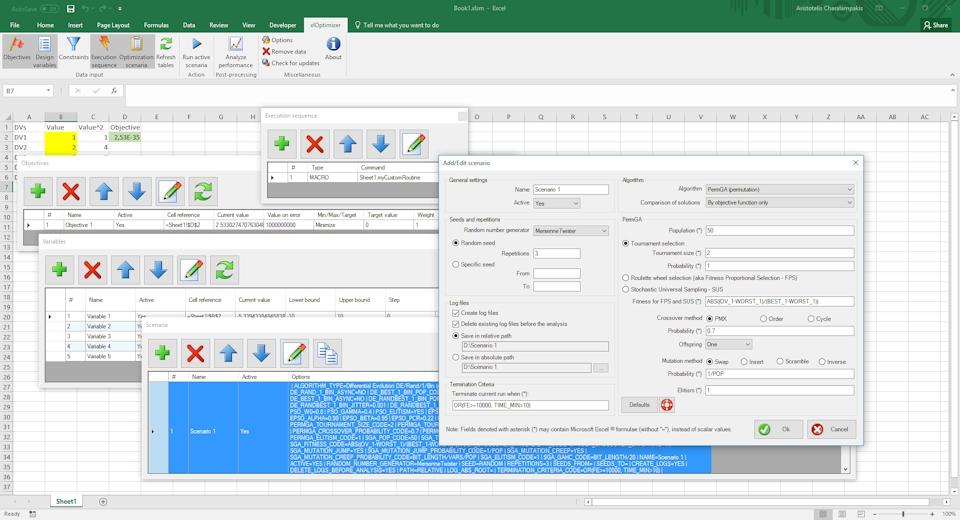Add a scenario in Scenaria window
Screen dimensions: 960x520
point(162,353)
